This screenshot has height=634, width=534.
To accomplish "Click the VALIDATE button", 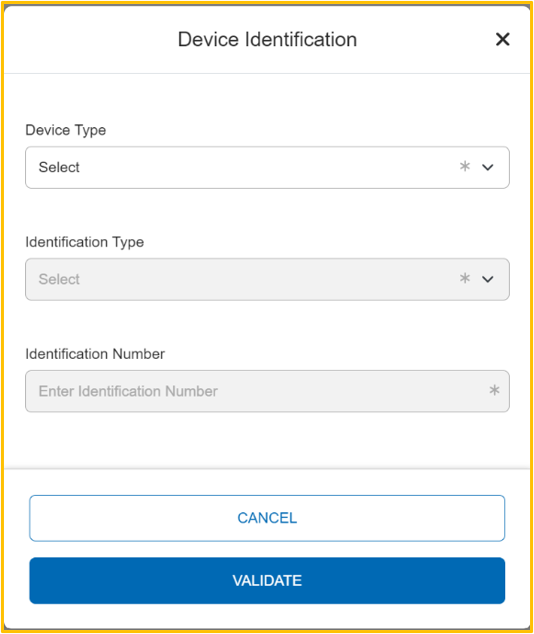I will click(267, 581).
